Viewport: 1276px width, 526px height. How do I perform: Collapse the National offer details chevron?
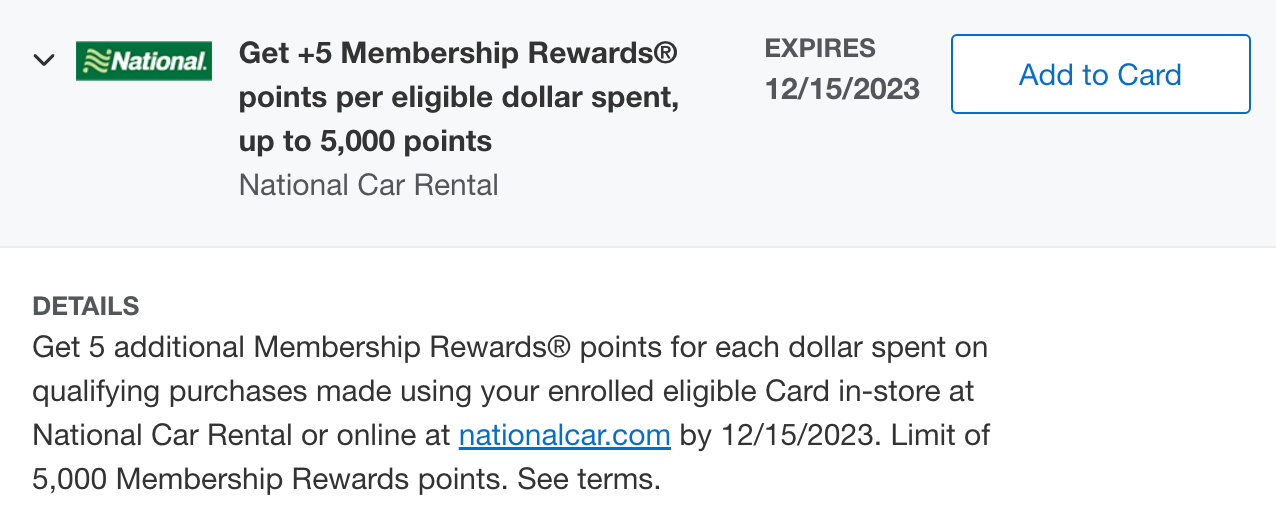43,60
